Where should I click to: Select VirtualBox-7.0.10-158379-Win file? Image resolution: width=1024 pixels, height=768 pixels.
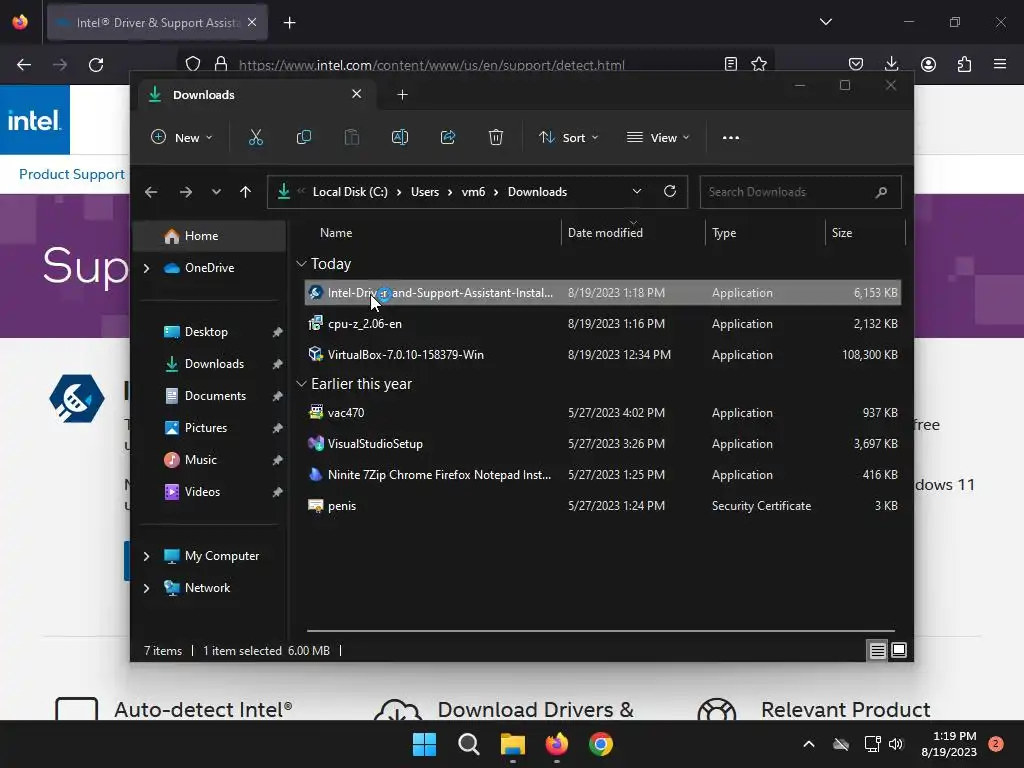pyautogui.click(x=602, y=355)
